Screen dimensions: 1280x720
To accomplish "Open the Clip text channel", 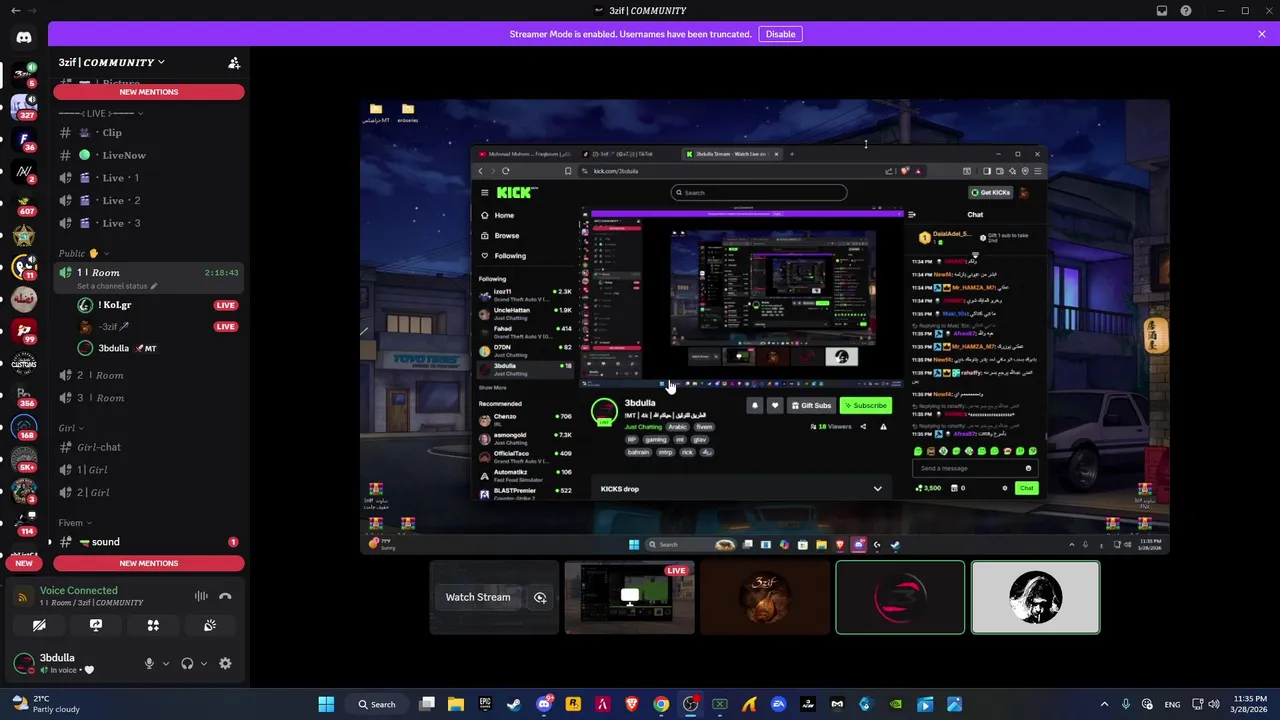I will tap(149, 132).
